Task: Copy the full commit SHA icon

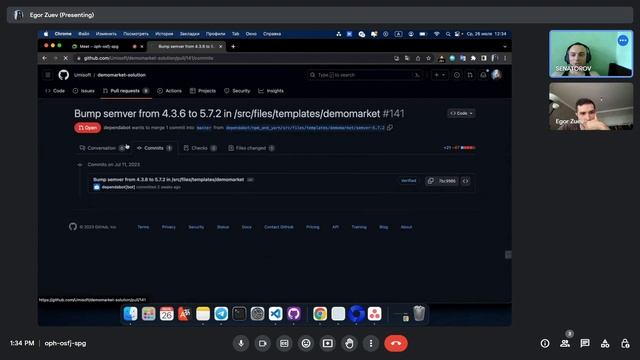Action: click(431, 181)
